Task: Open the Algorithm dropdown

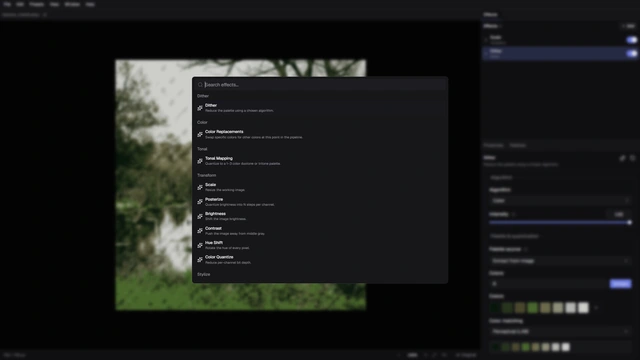Action: click(560, 200)
